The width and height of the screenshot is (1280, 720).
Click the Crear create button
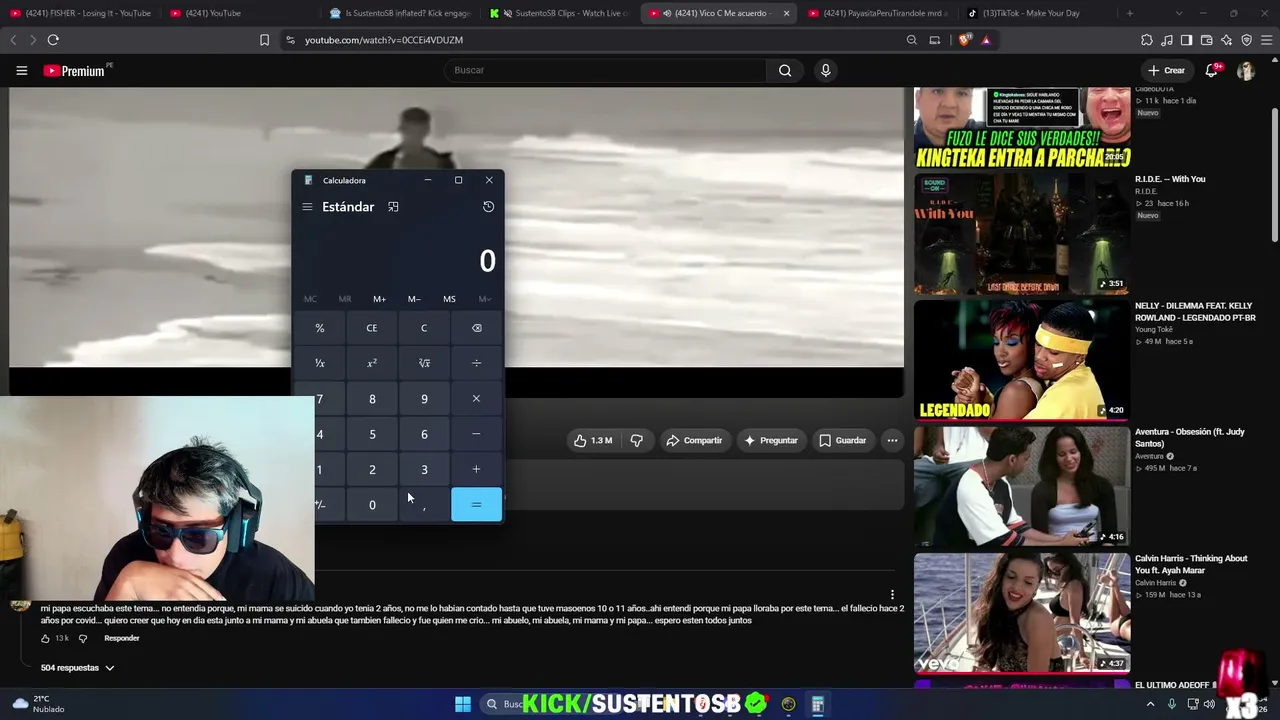point(1166,70)
